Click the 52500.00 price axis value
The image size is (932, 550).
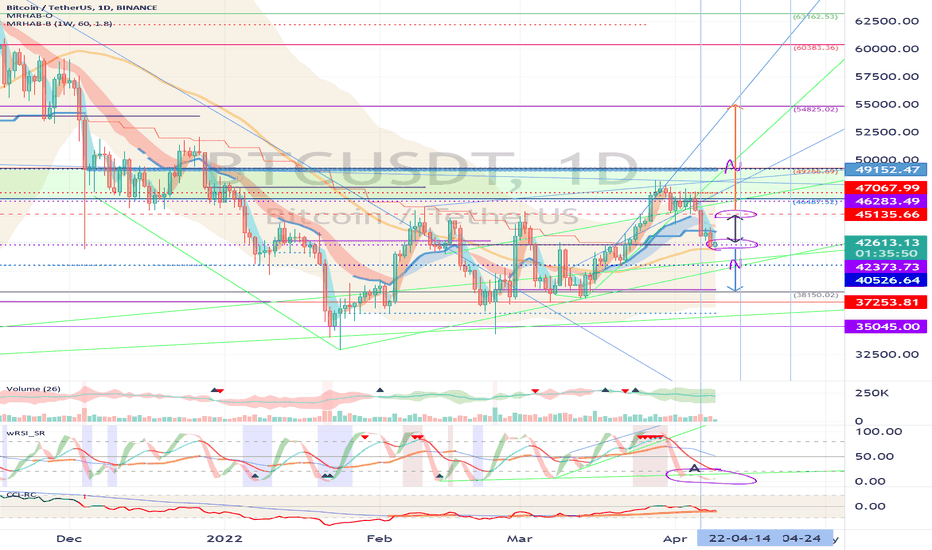point(887,132)
